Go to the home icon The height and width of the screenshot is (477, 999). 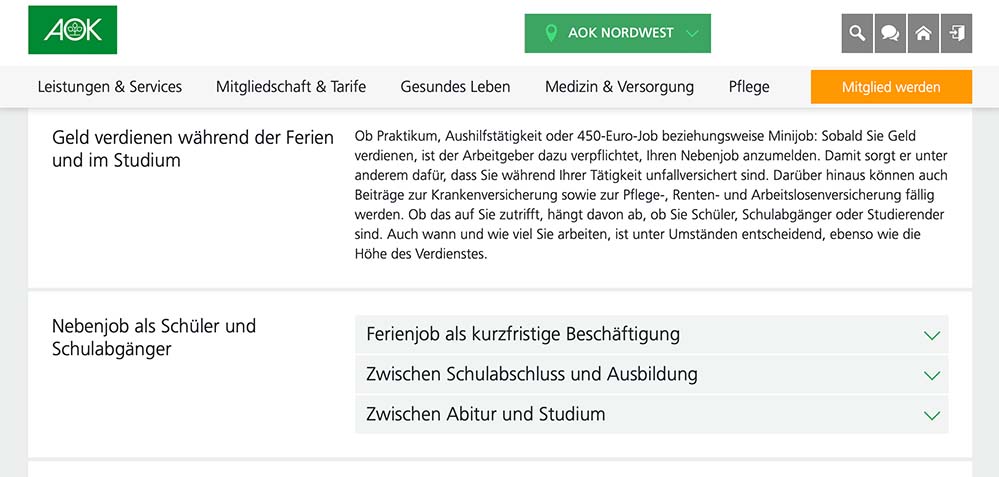click(923, 33)
